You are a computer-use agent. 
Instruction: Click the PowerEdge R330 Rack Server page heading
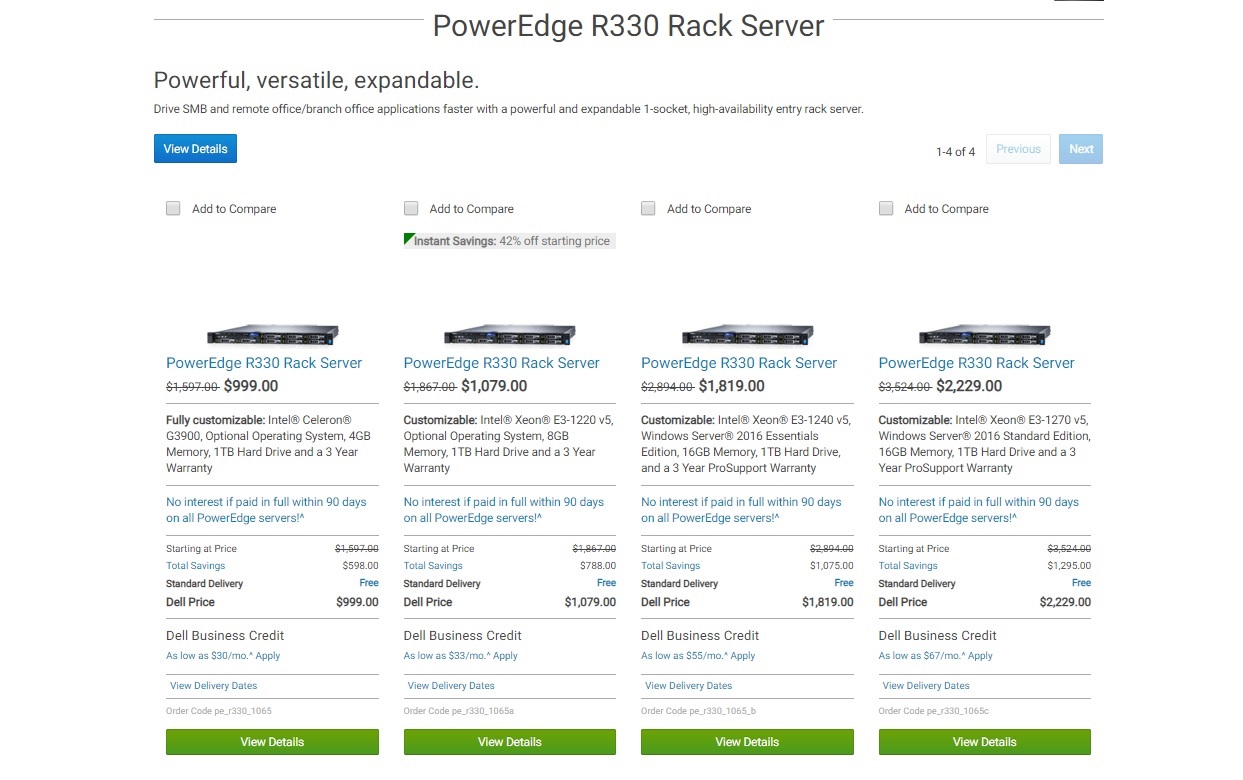tap(628, 25)
